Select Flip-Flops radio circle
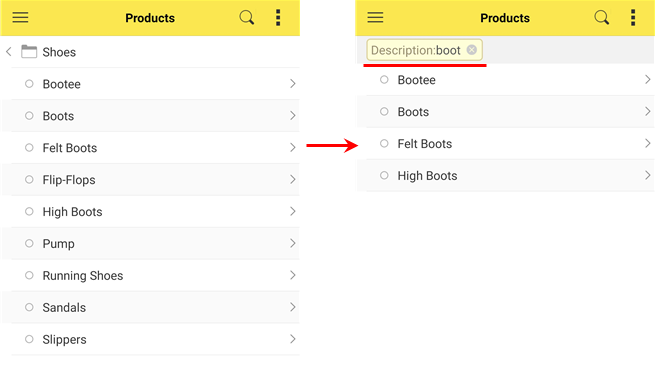Viewport: 655px width, 379px height. pos(29,180)
